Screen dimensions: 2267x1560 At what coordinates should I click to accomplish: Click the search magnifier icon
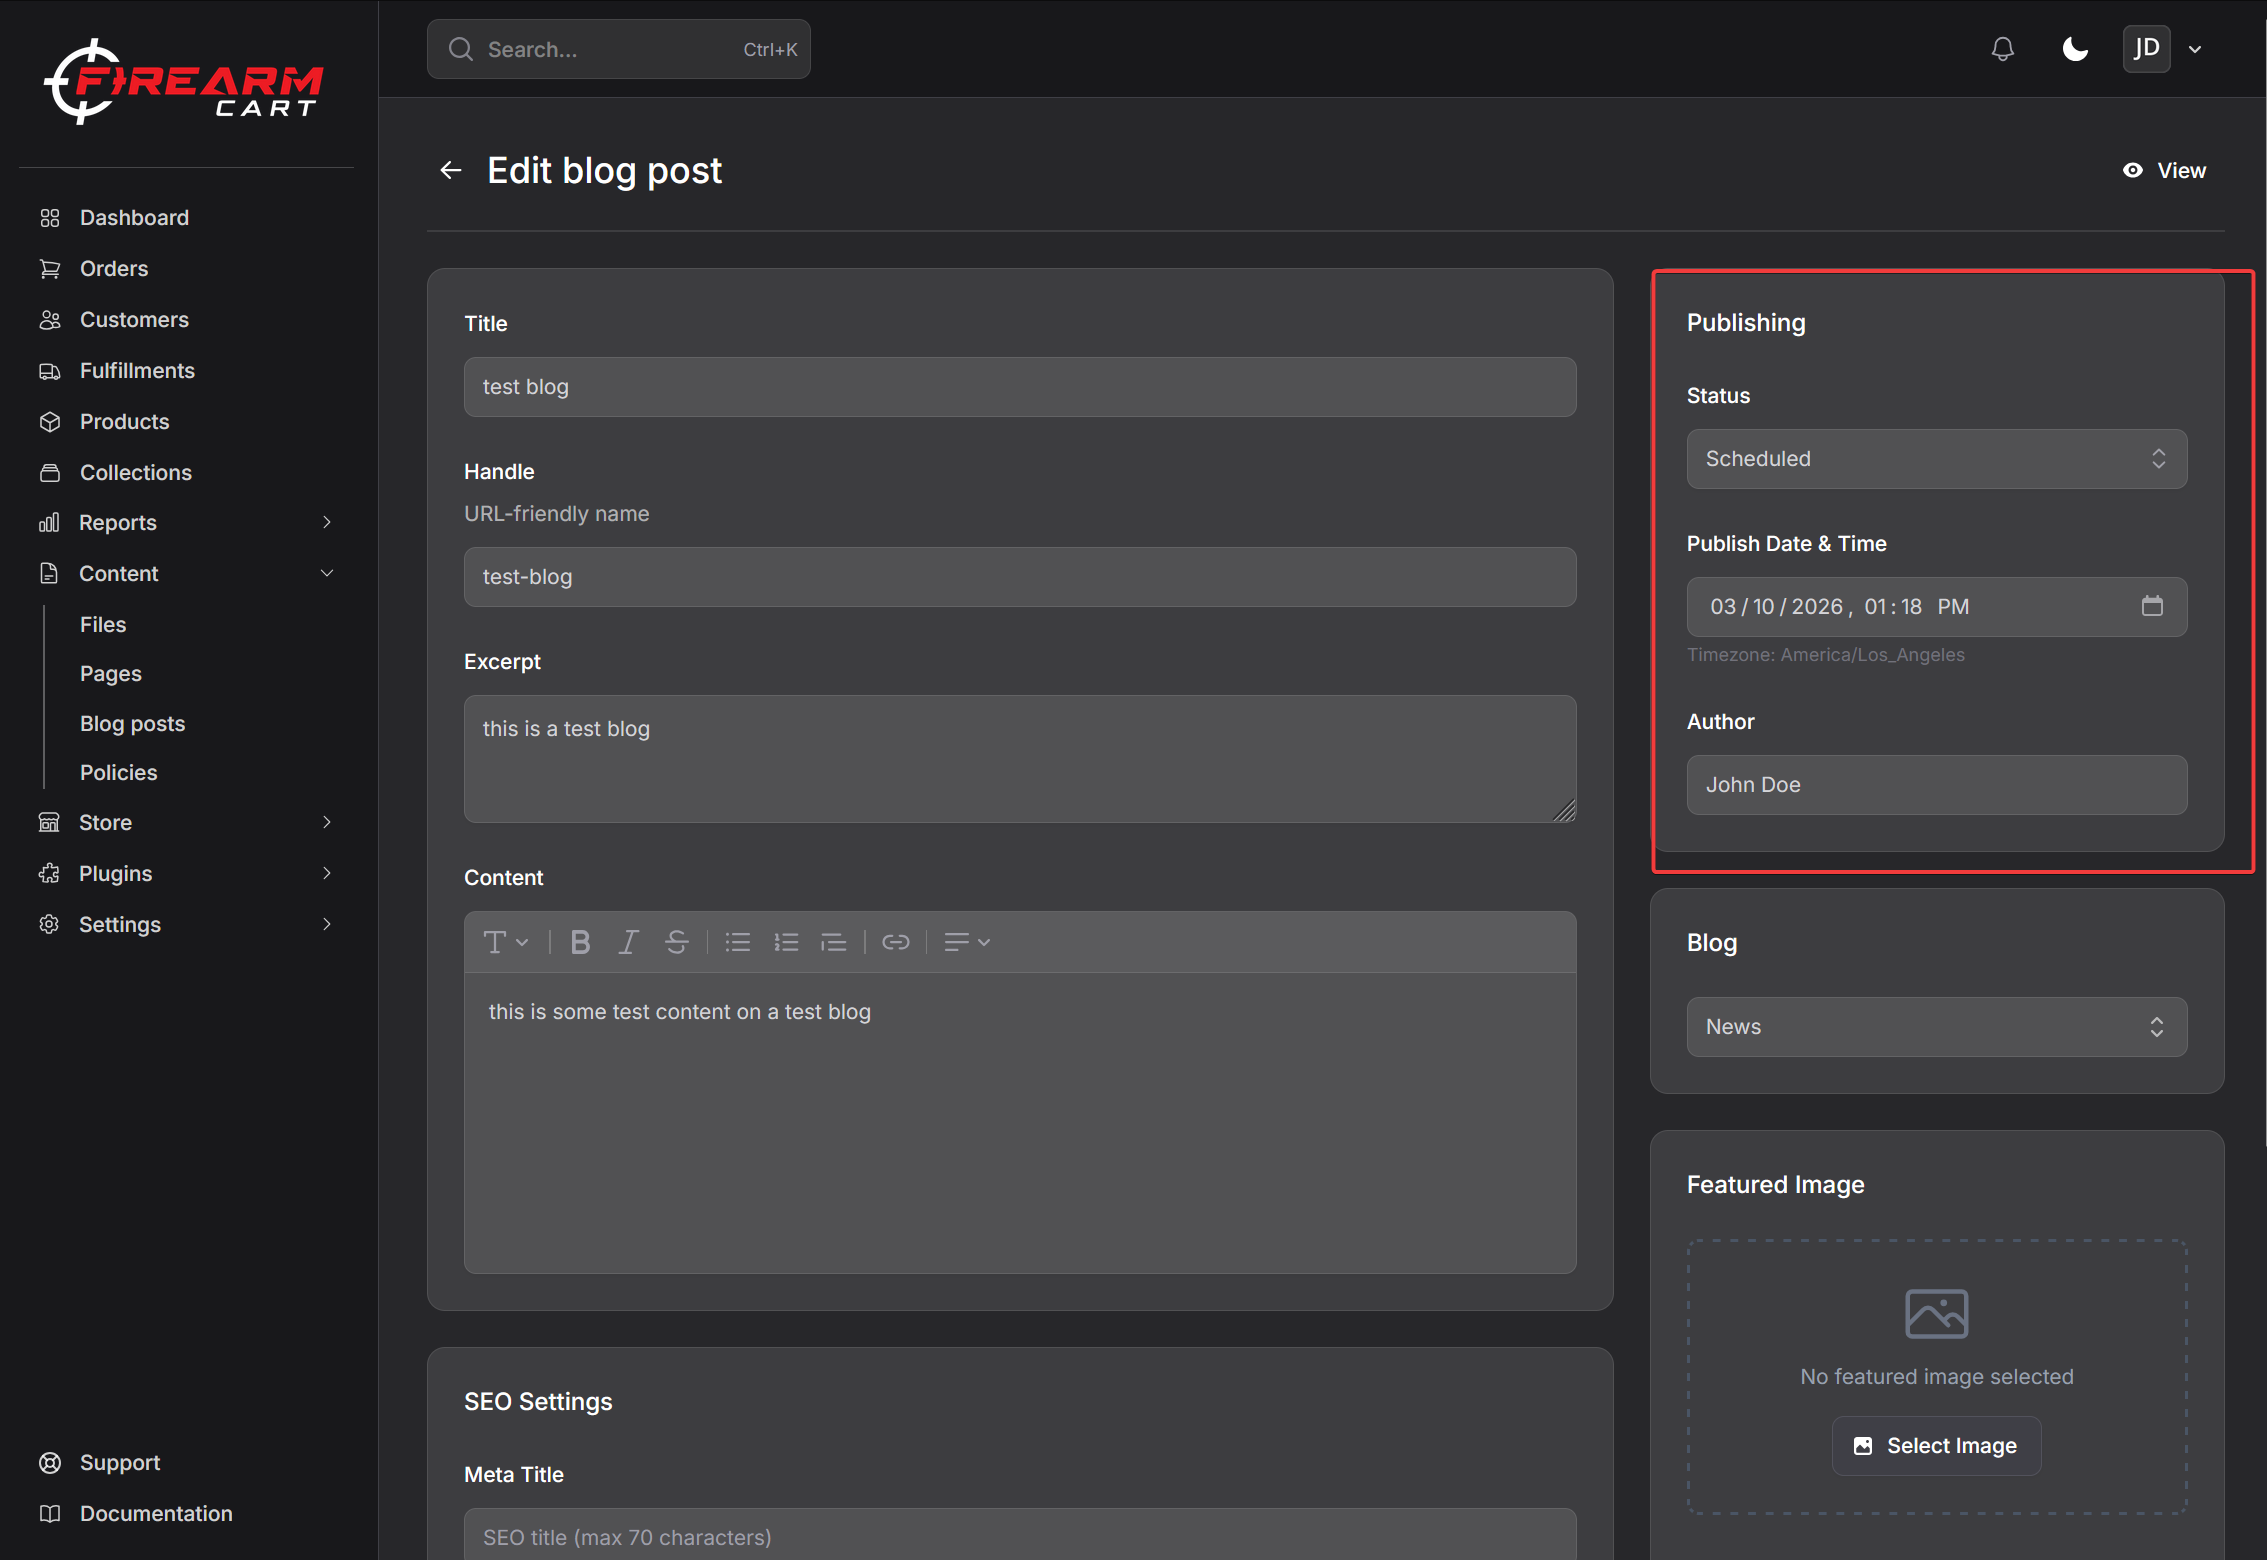(460, 49)
